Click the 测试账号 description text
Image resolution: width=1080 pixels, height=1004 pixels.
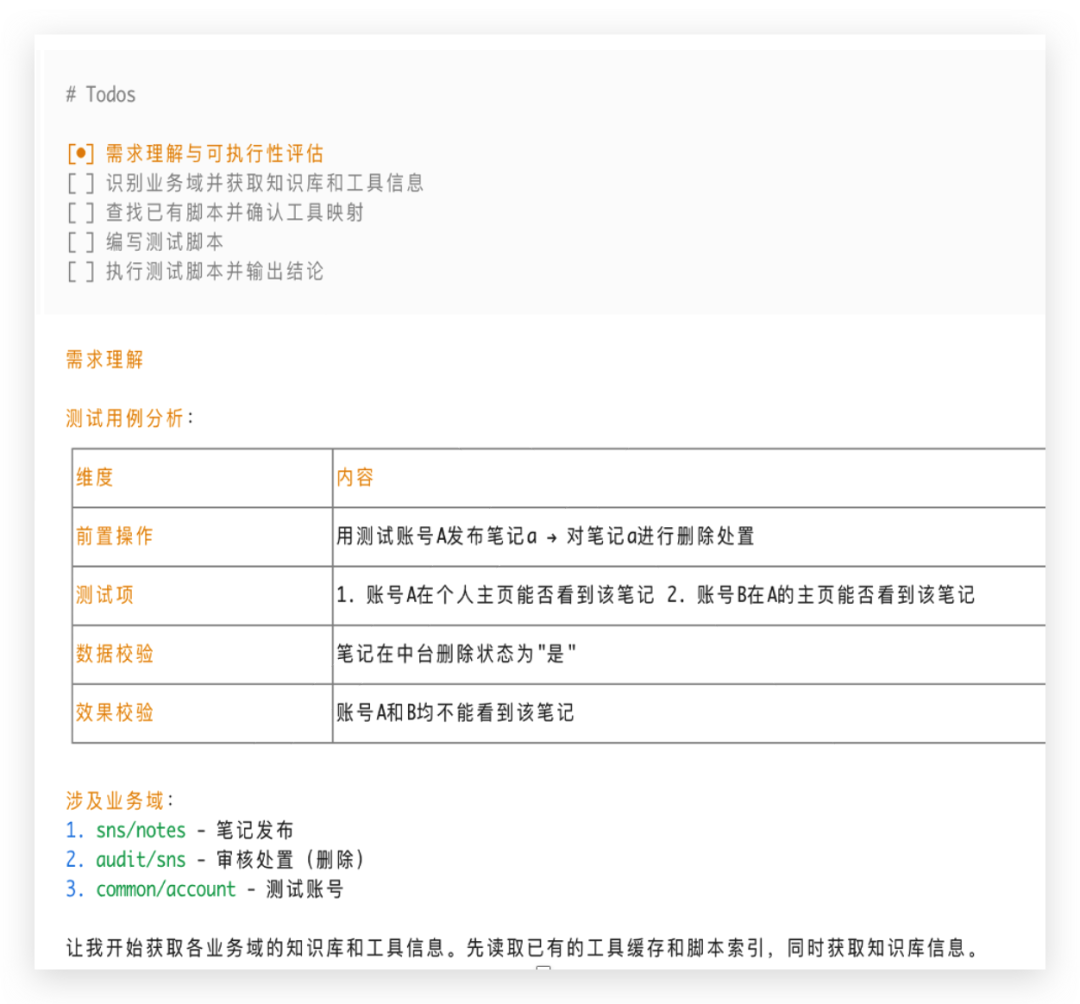(304, 890)
